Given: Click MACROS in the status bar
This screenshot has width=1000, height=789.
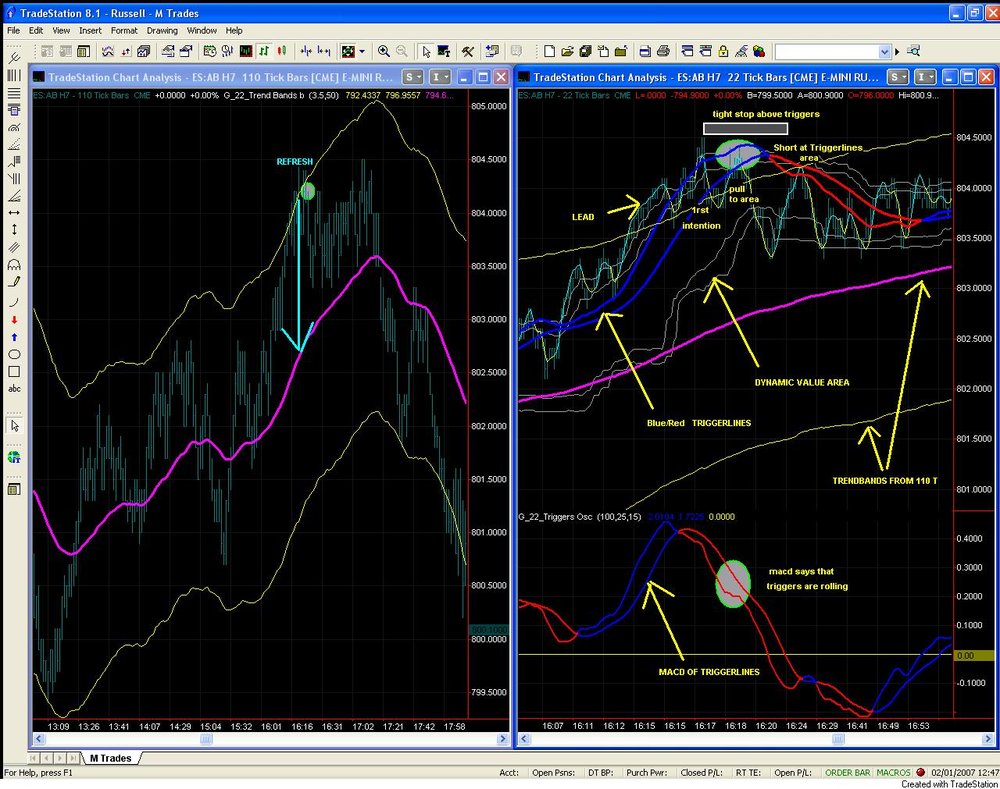Looking at the screenshot, I should pos(893,772).
